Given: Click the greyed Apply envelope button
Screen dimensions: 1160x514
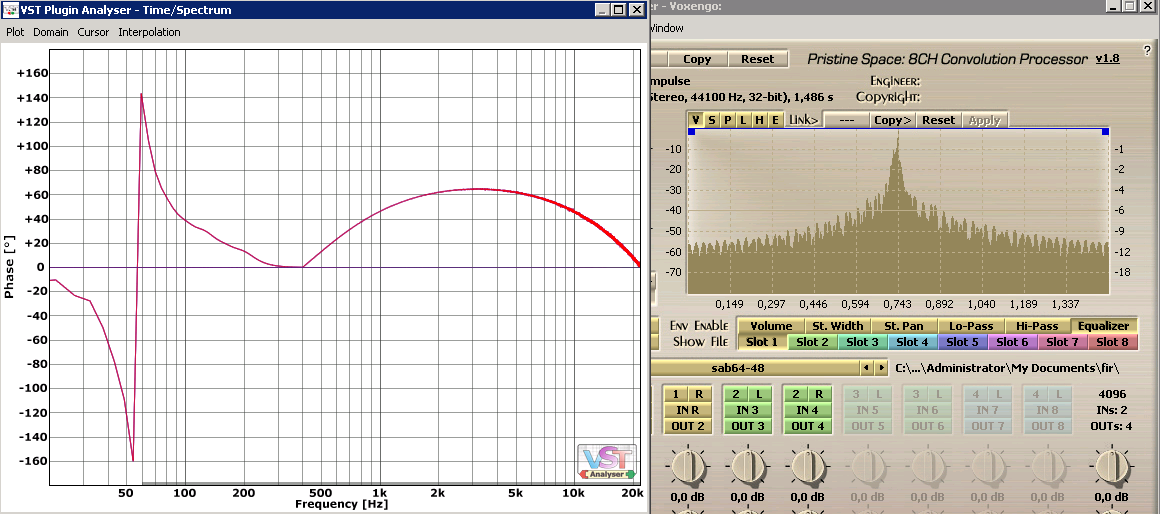Looking at the screenshot, I should (x=984, y=120).
